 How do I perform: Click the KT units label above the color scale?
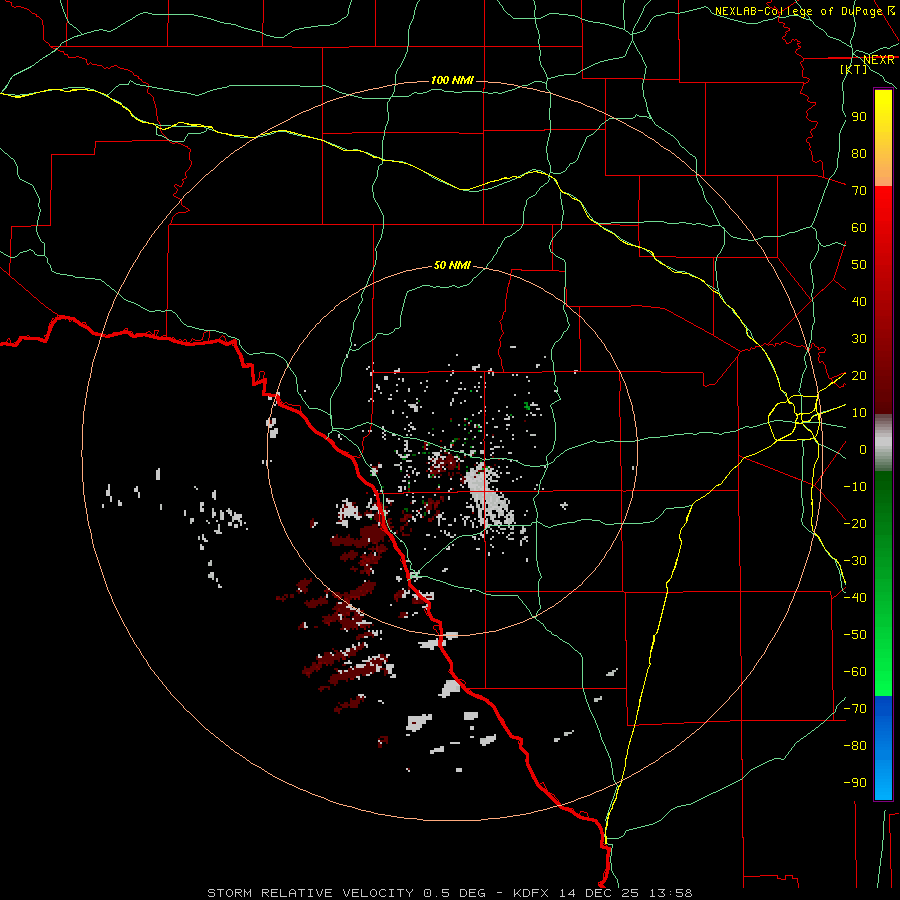point(854,69)
